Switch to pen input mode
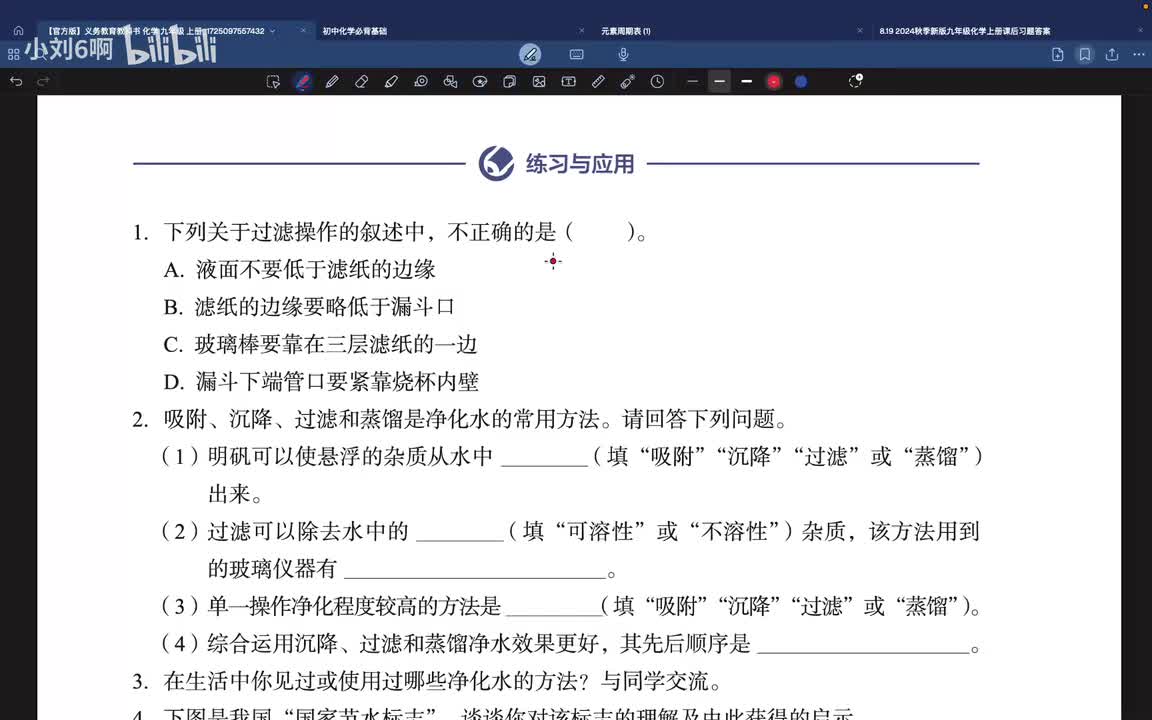 pos(530,54)
